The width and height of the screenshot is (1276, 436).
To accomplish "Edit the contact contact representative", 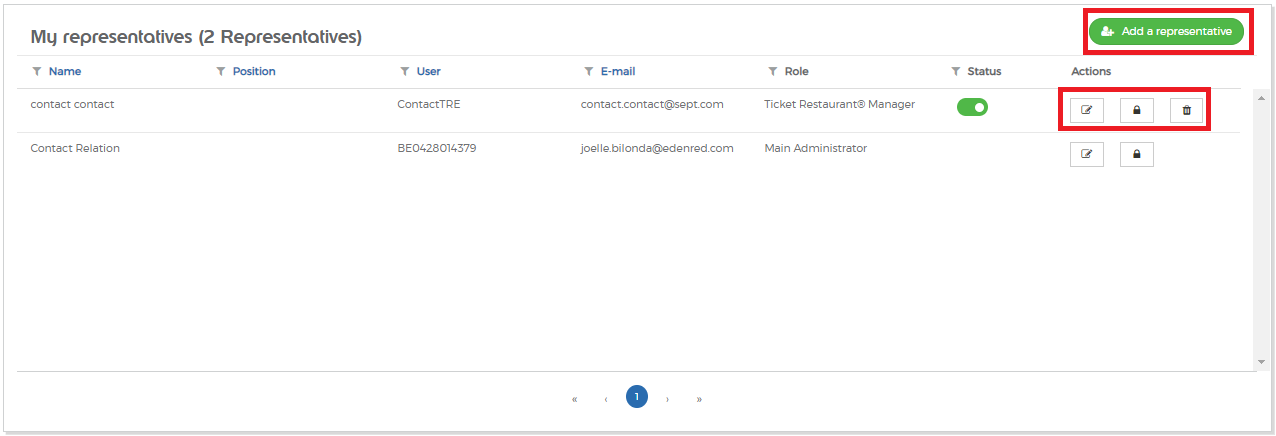I will (1087, 110).
